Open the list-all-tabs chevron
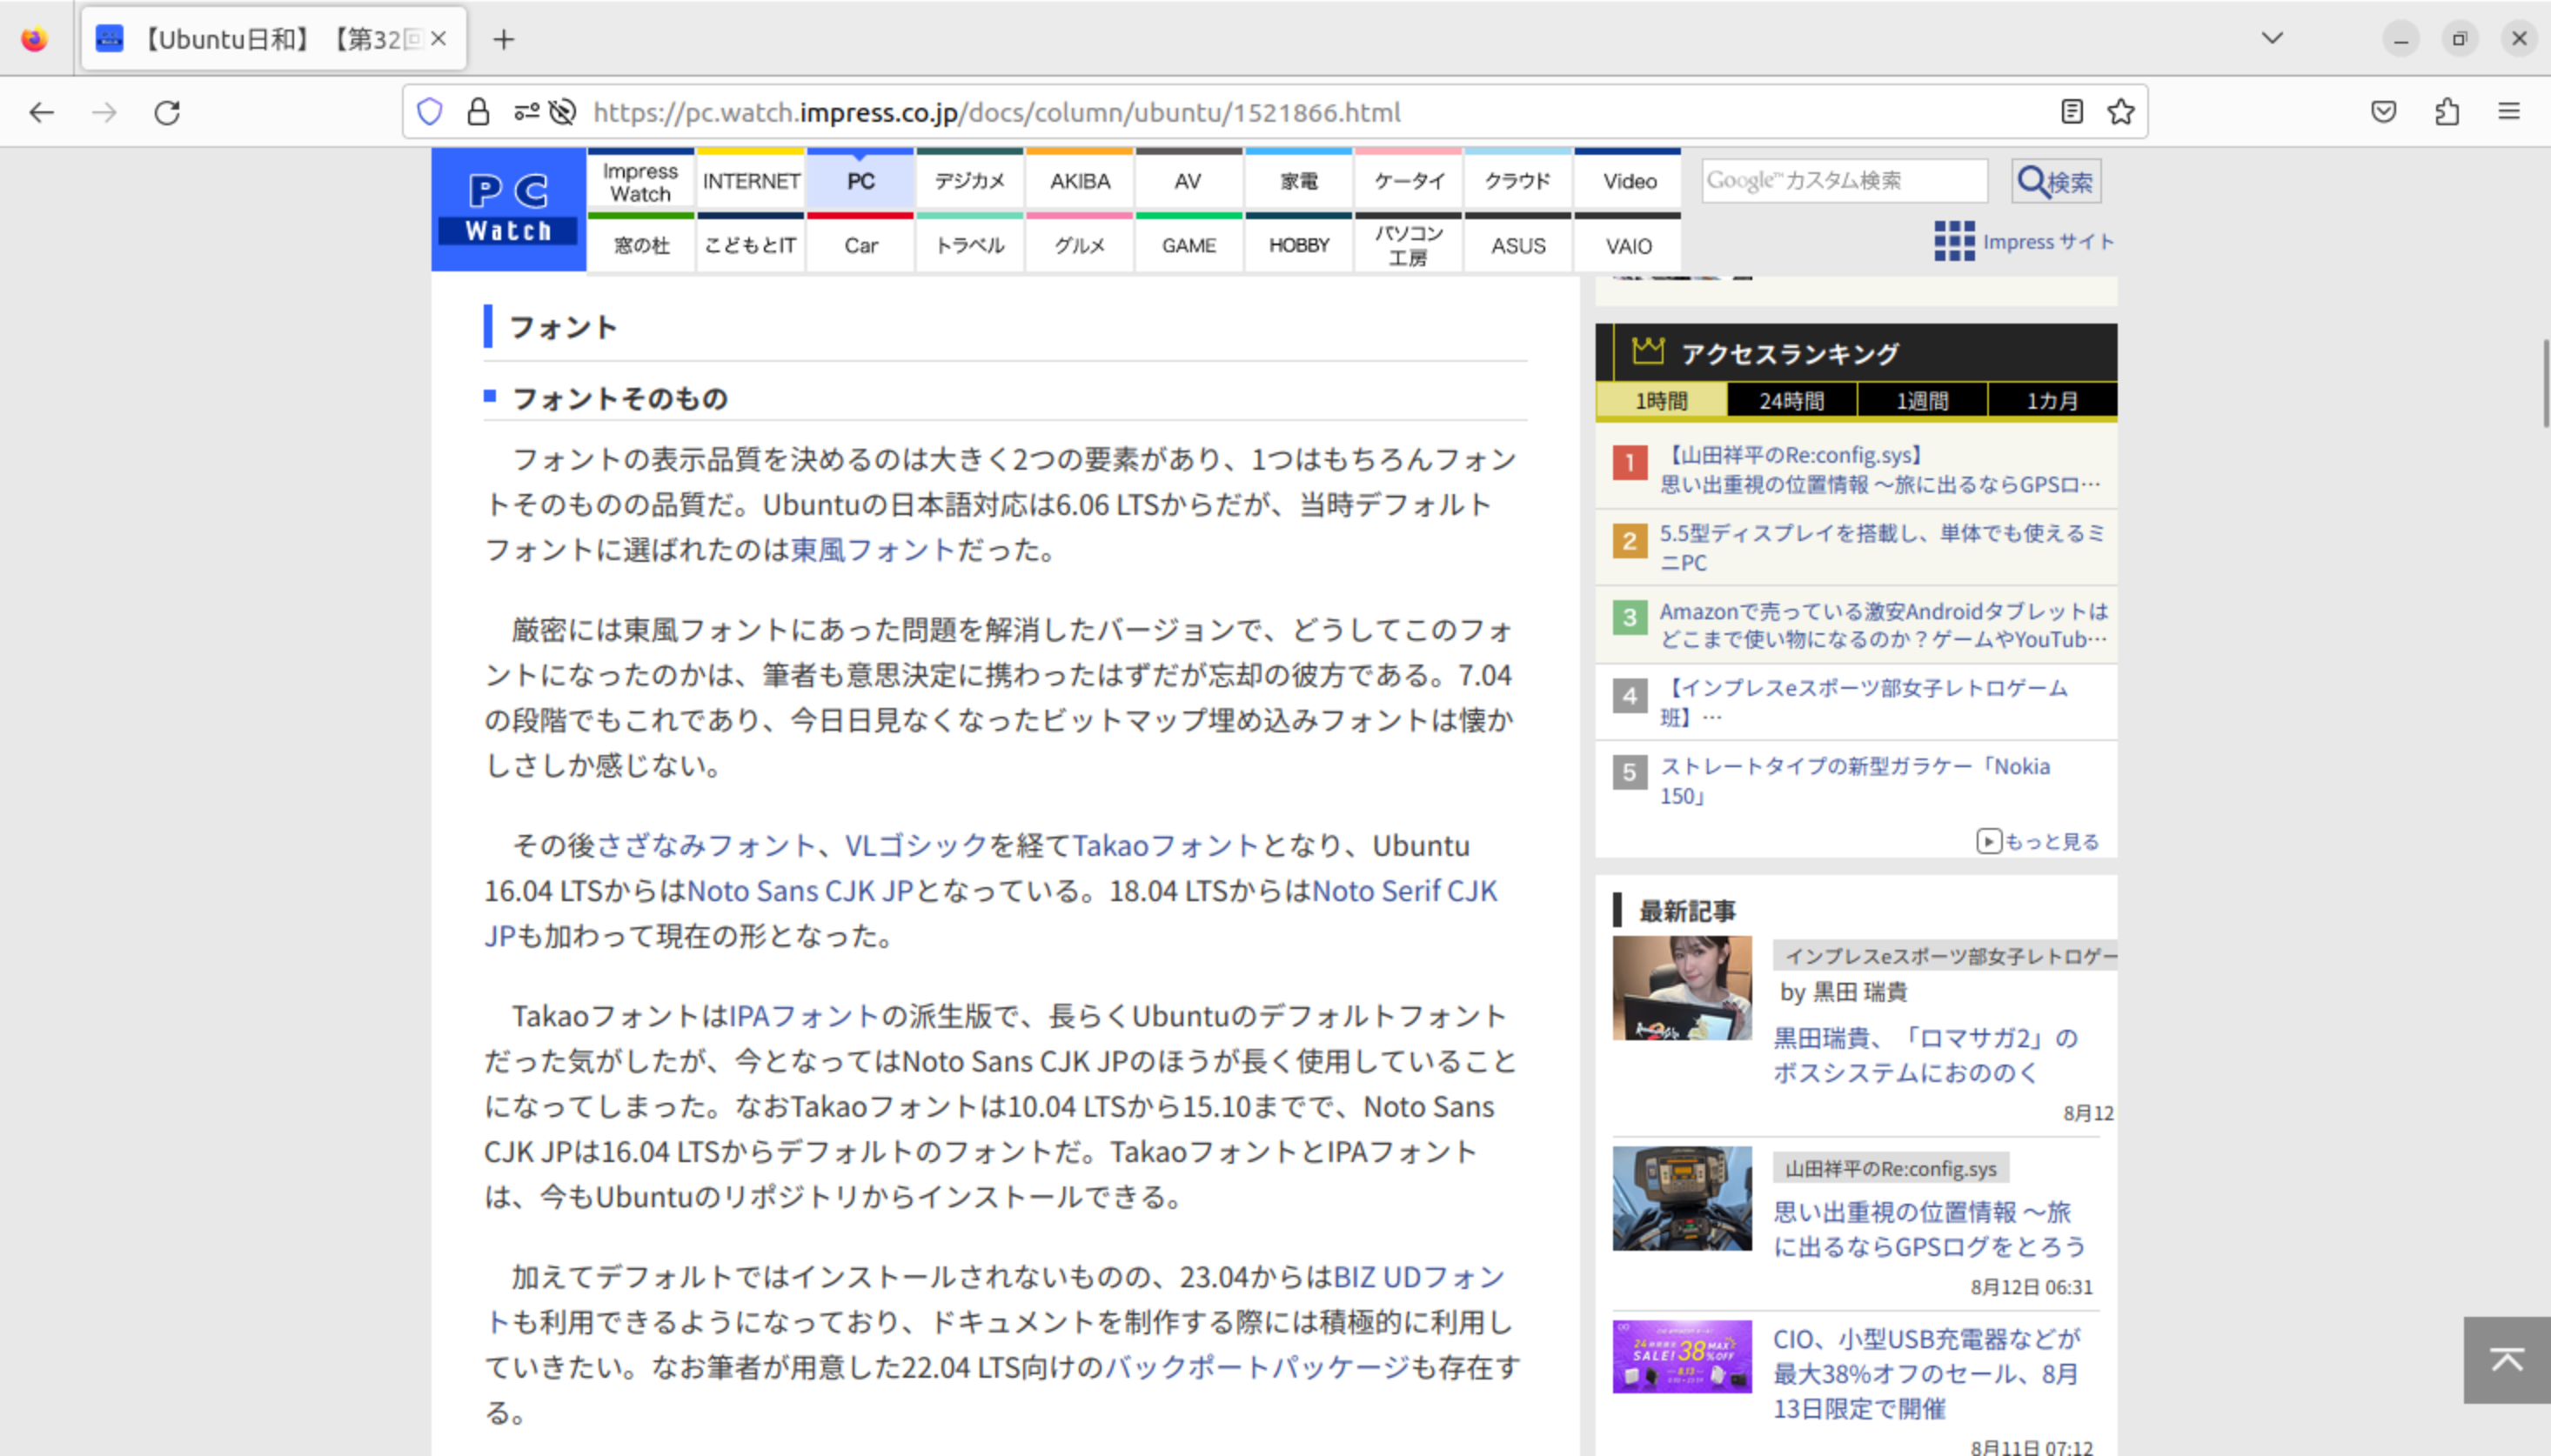Screen dimensions: 2551x1456 click(2271, 38)
